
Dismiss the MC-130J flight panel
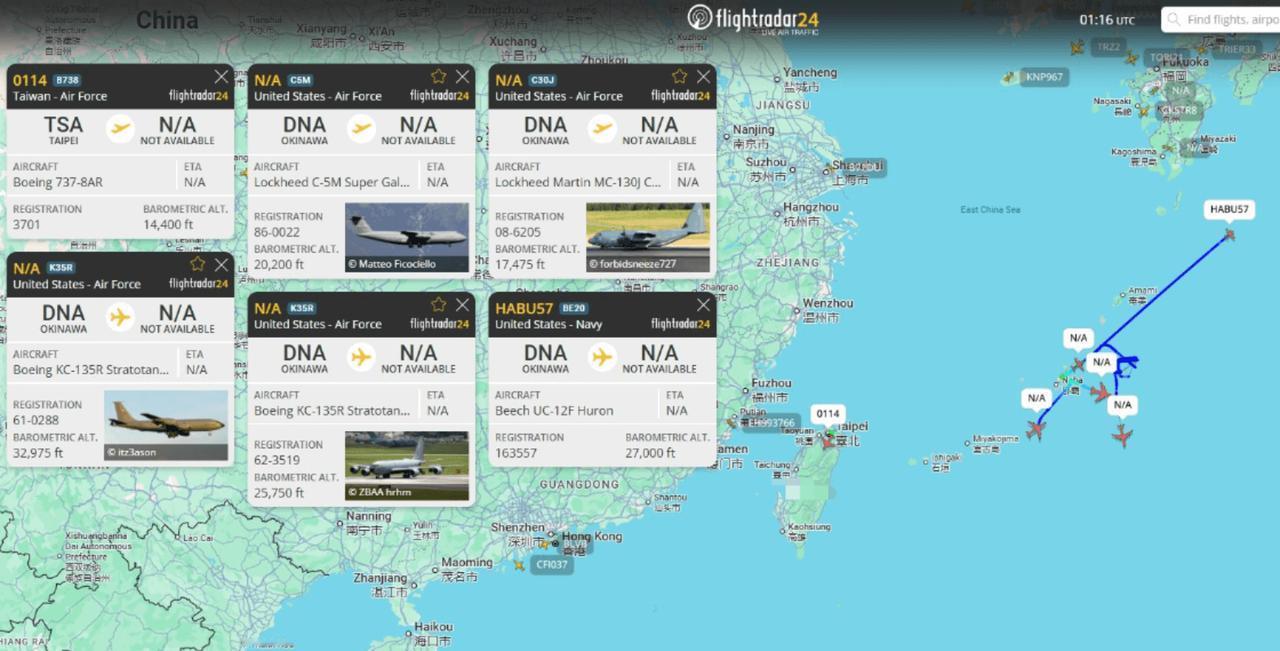click(x=703, y=76)
